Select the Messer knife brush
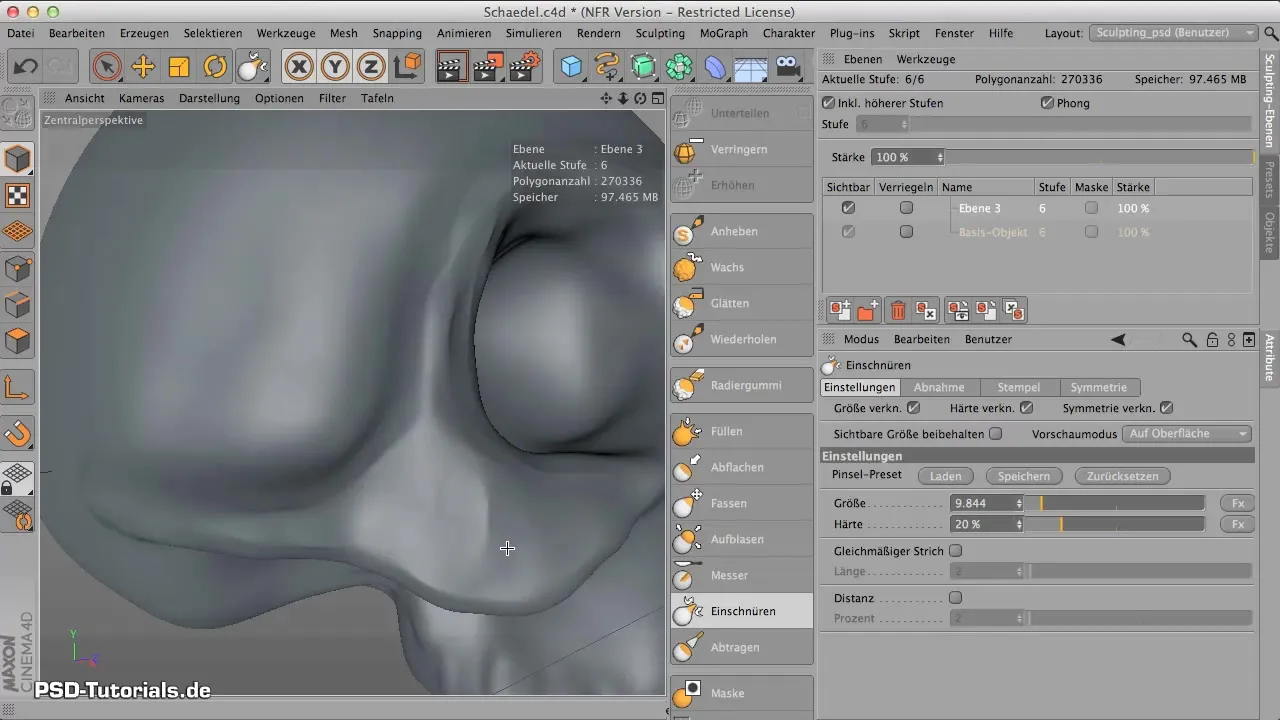The height and width of the screenshot is (720, 1280). (x=741, y=575)
